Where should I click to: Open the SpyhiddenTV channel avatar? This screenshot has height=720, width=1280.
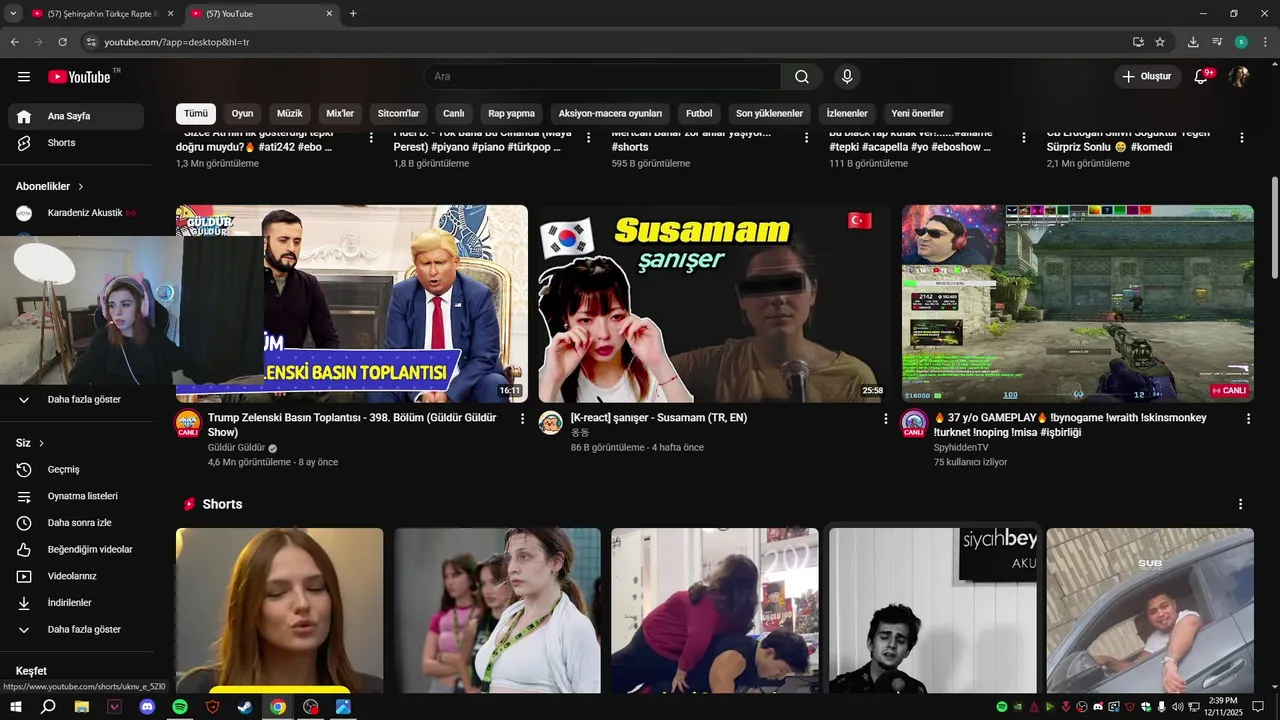tap(914, 423)
